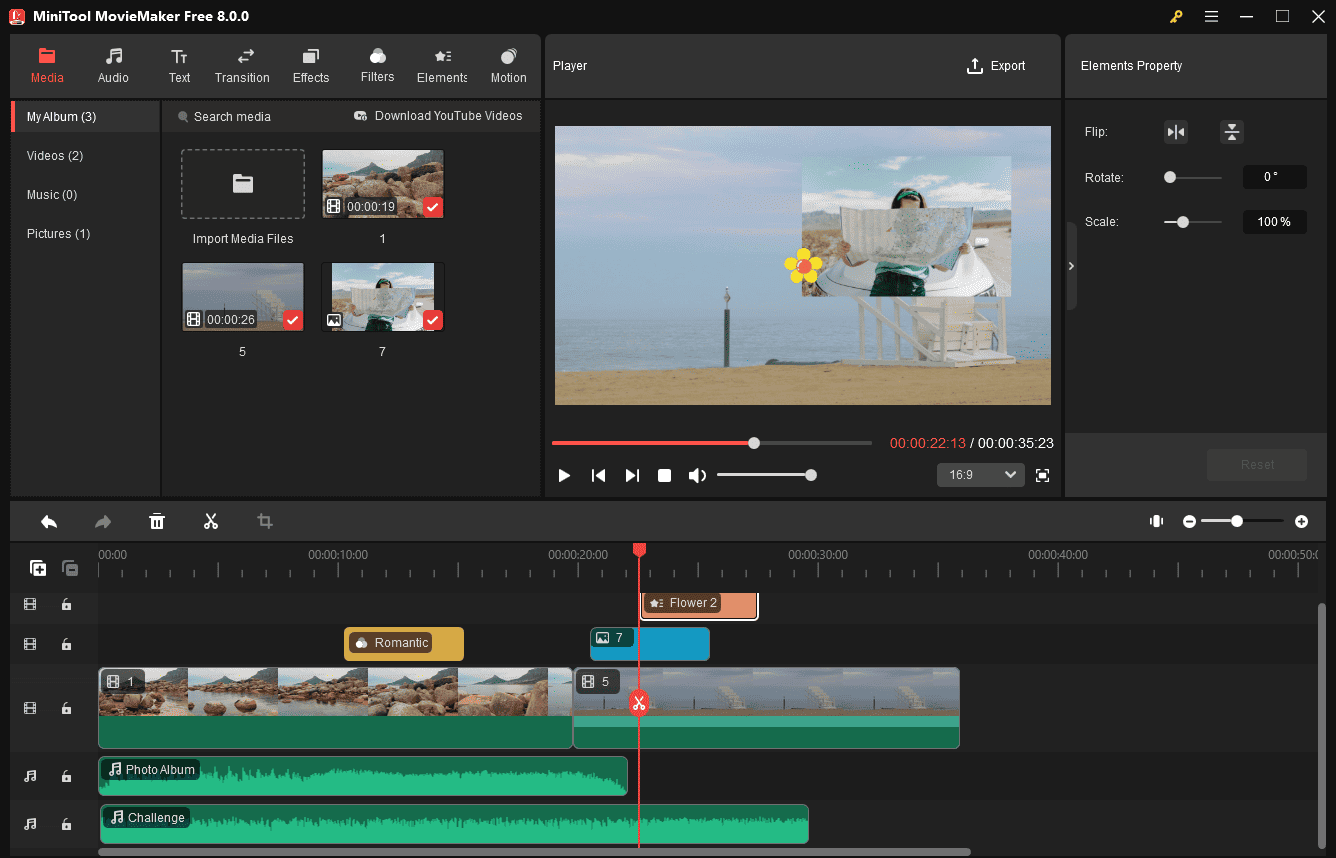Undo the last action

(x=49, y=521)
